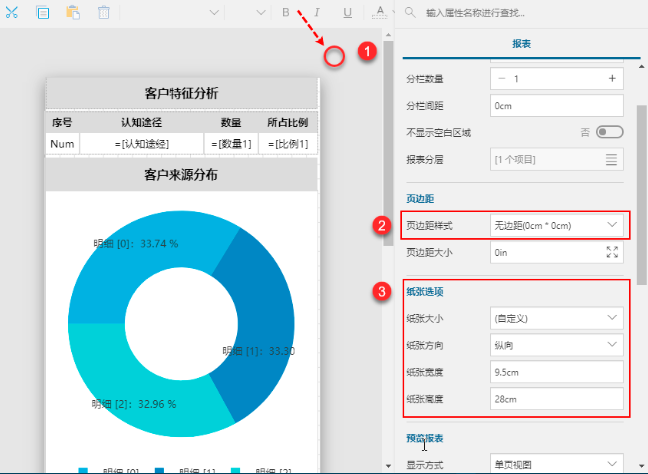Select the 客户特征分析 title textbox
Screen dimensions: 648x474
click(181, 93)
